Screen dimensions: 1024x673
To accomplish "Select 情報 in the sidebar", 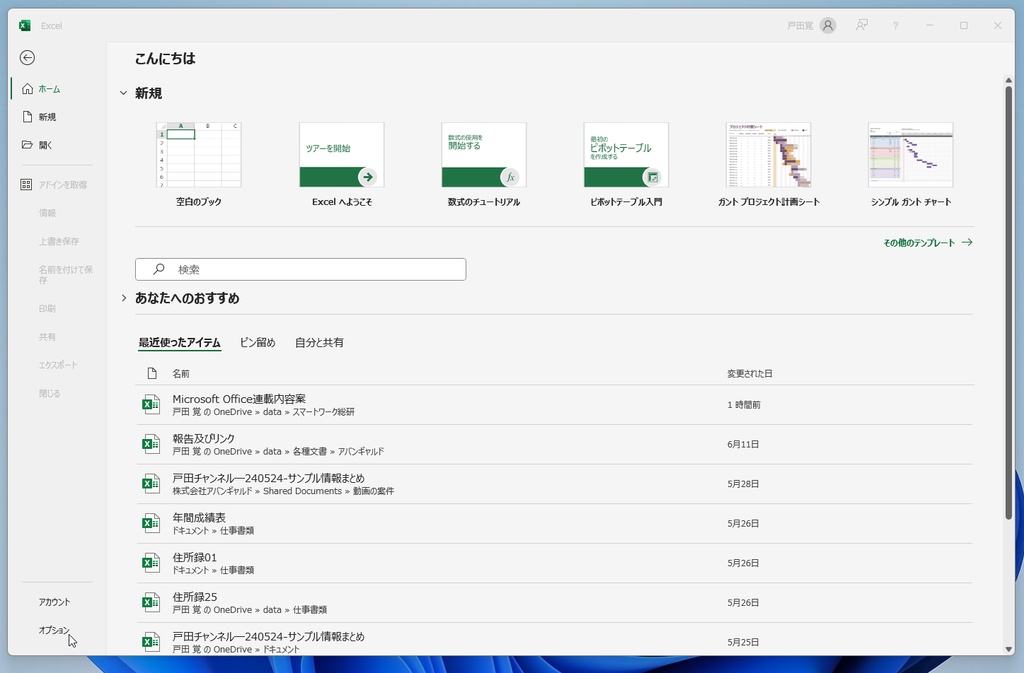I will click(x=47, y=213).
